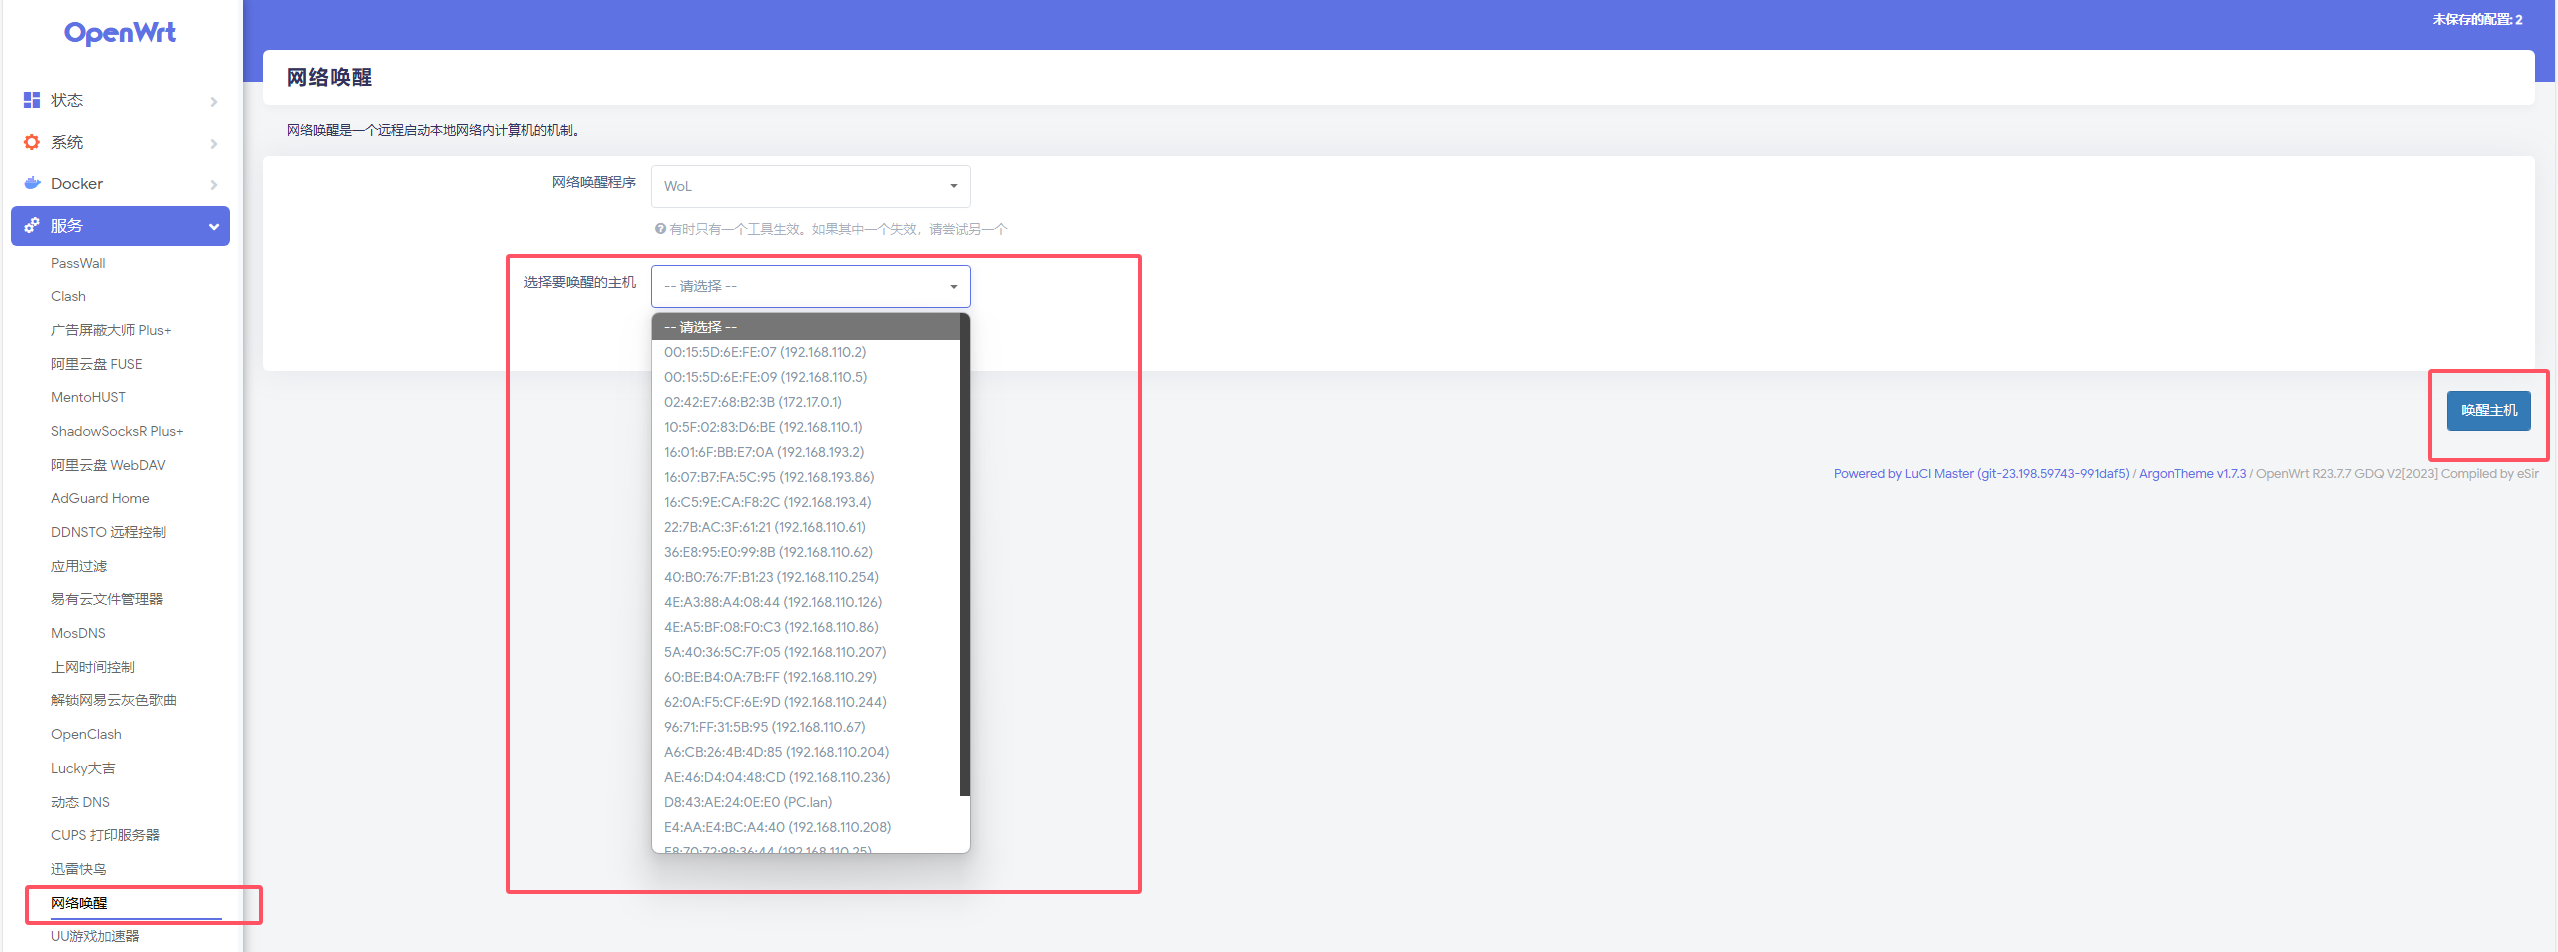Choose host 192.168.110.254 in list

771,577
